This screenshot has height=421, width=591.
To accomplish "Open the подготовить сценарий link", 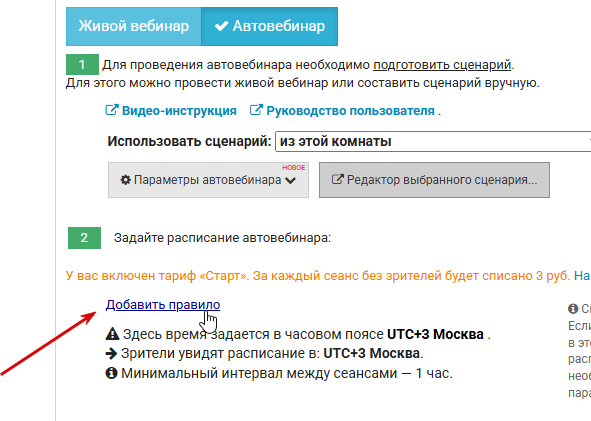I will point(442,65).
